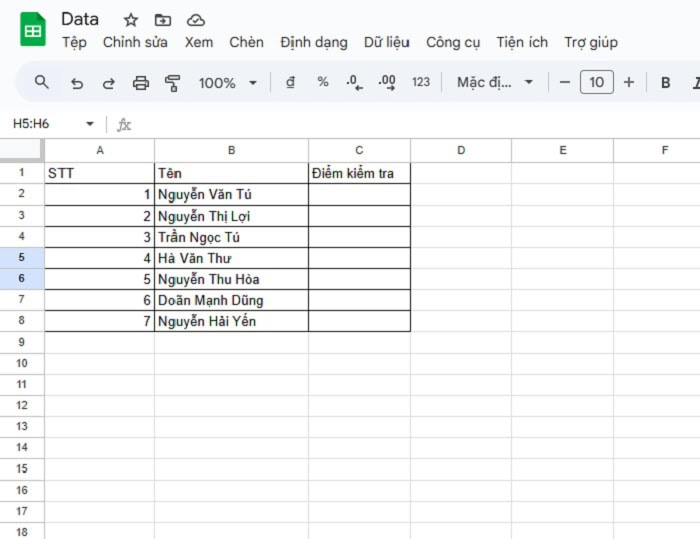Click the Undo arrow icon
Viewport: 700px width, 539px height.
(x=77, y=83)
